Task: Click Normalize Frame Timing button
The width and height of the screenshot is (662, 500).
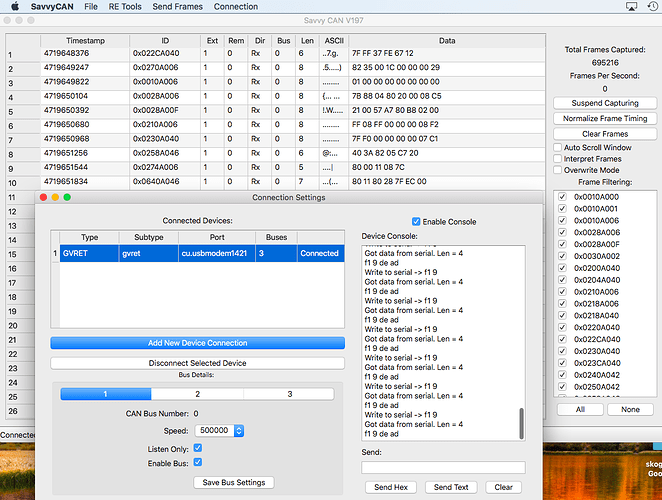Action: click(x=605, y=119)
